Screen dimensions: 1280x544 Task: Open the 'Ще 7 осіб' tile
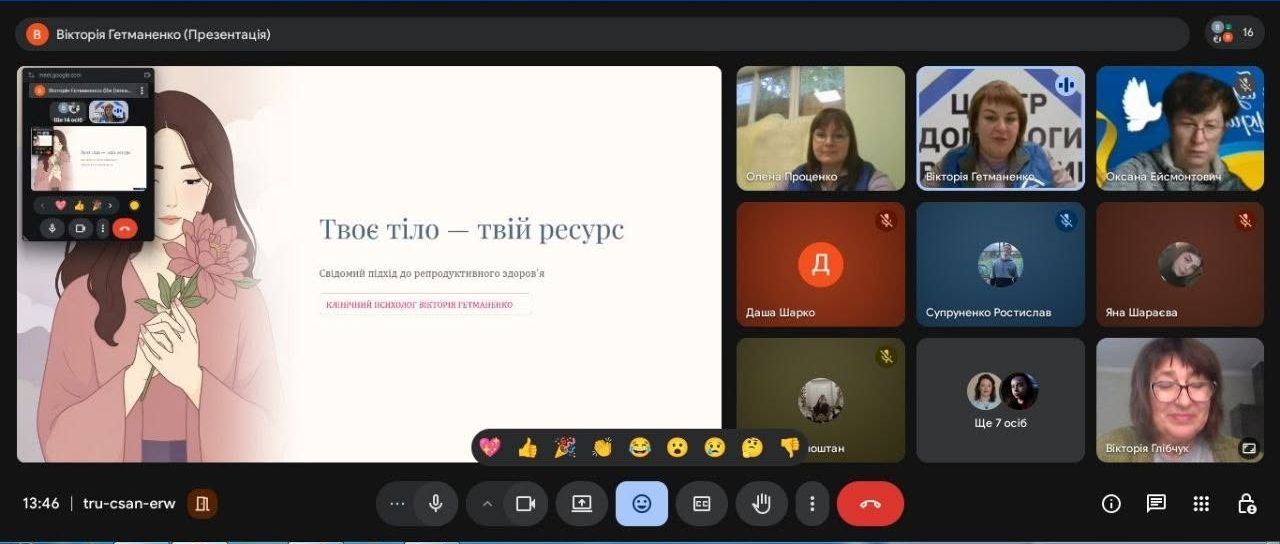1000,400
